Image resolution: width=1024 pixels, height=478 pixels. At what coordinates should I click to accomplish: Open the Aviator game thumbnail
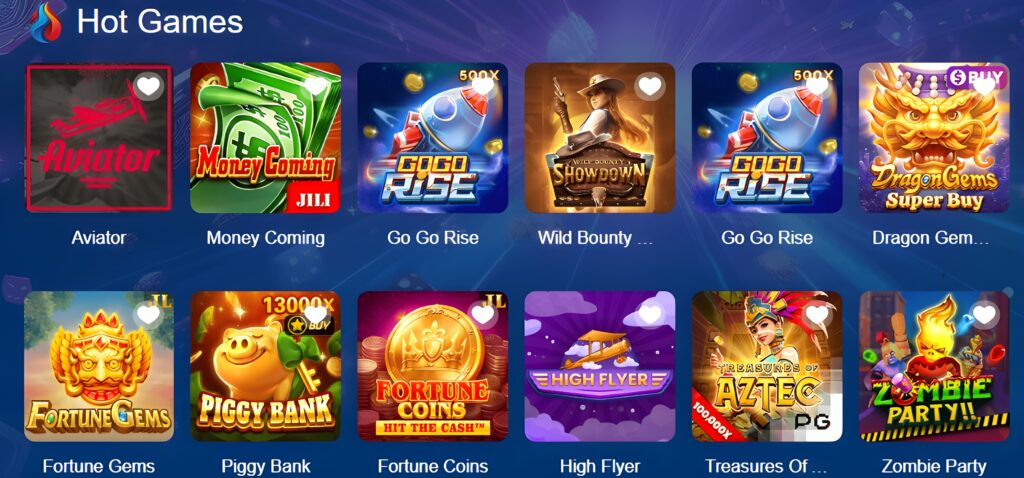click(99, 138)
